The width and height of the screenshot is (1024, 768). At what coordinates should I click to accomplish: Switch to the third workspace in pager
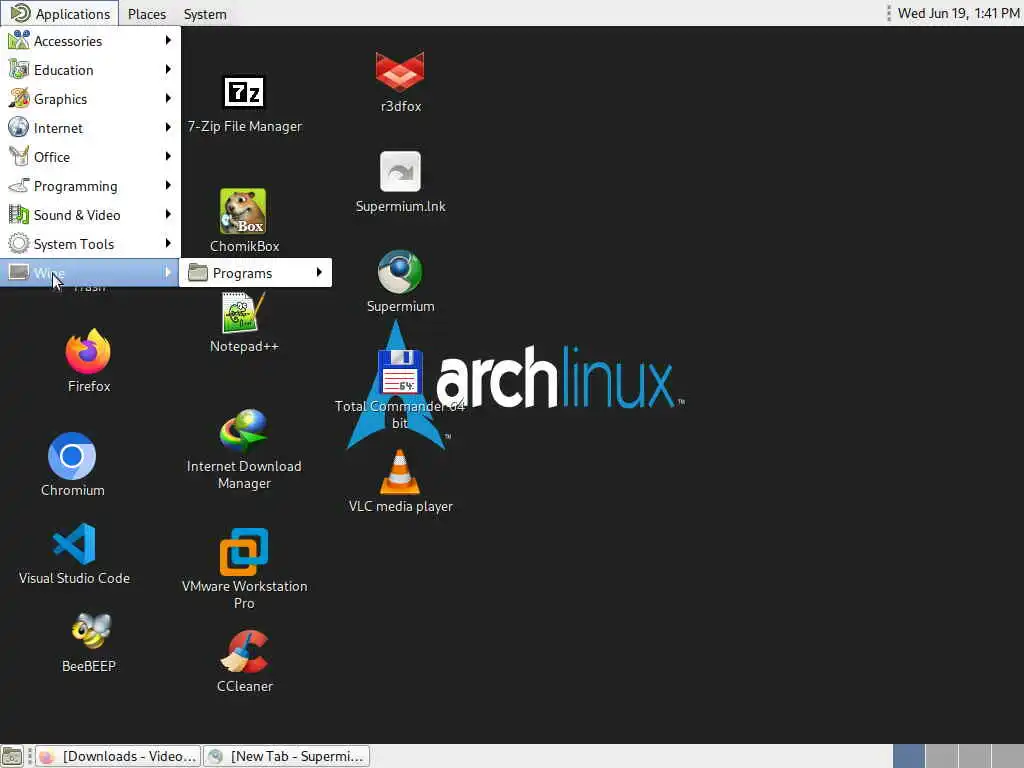click(974, 756)
